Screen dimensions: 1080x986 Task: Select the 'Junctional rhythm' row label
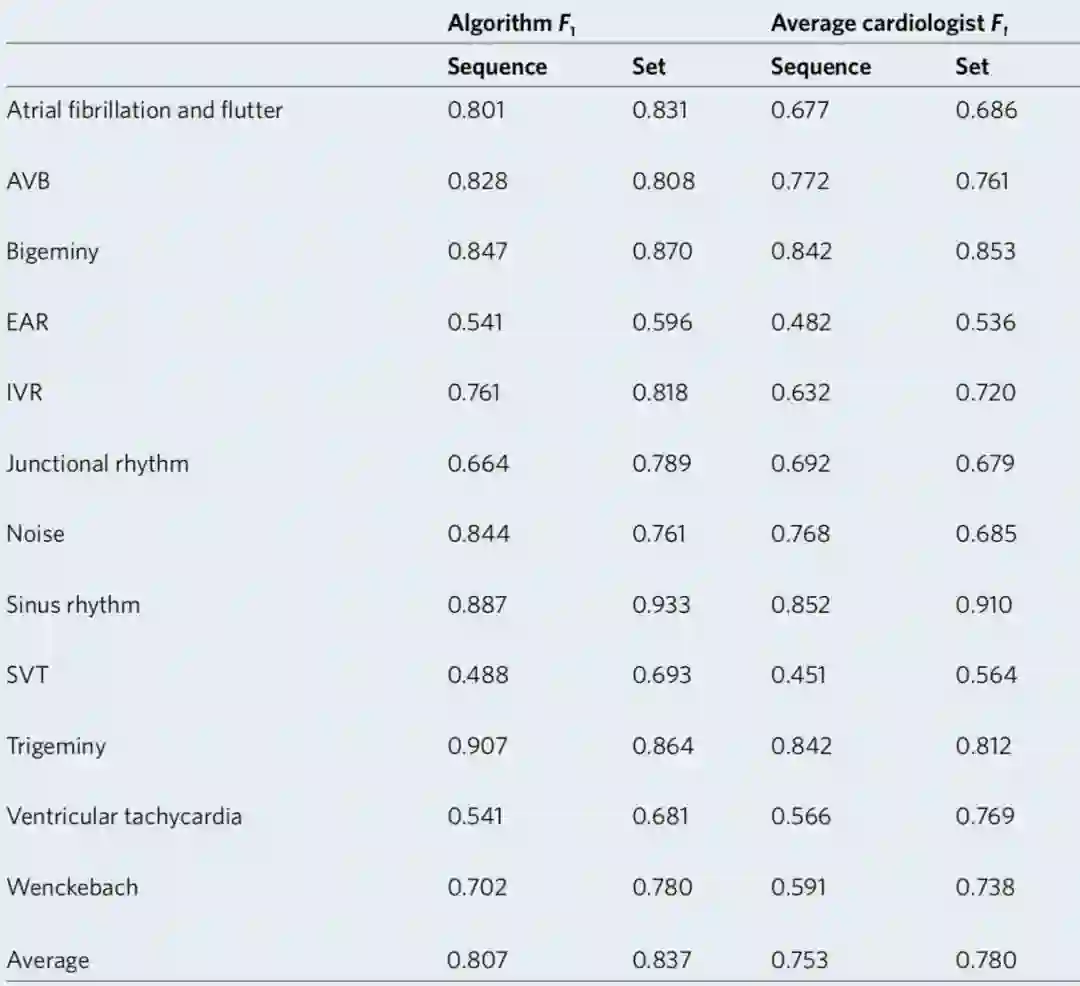(x=98, y=463)
